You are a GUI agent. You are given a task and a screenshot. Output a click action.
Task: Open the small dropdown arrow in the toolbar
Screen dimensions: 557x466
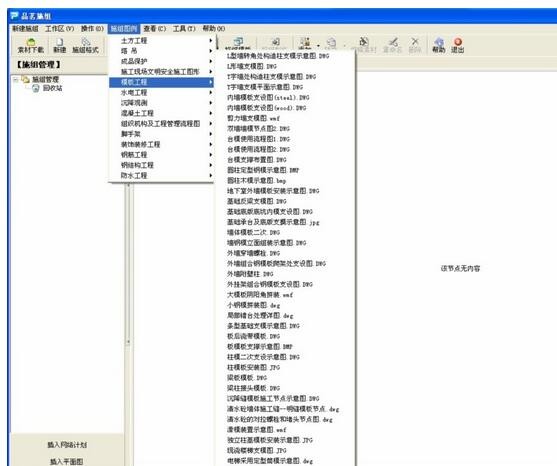pos(318,45)
